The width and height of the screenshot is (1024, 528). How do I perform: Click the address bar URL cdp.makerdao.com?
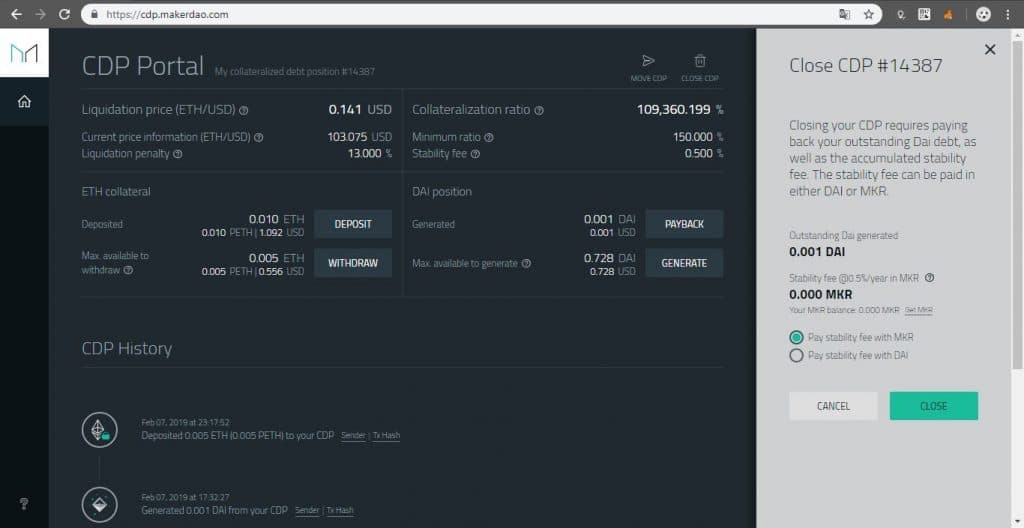click(x=167, y=14)
